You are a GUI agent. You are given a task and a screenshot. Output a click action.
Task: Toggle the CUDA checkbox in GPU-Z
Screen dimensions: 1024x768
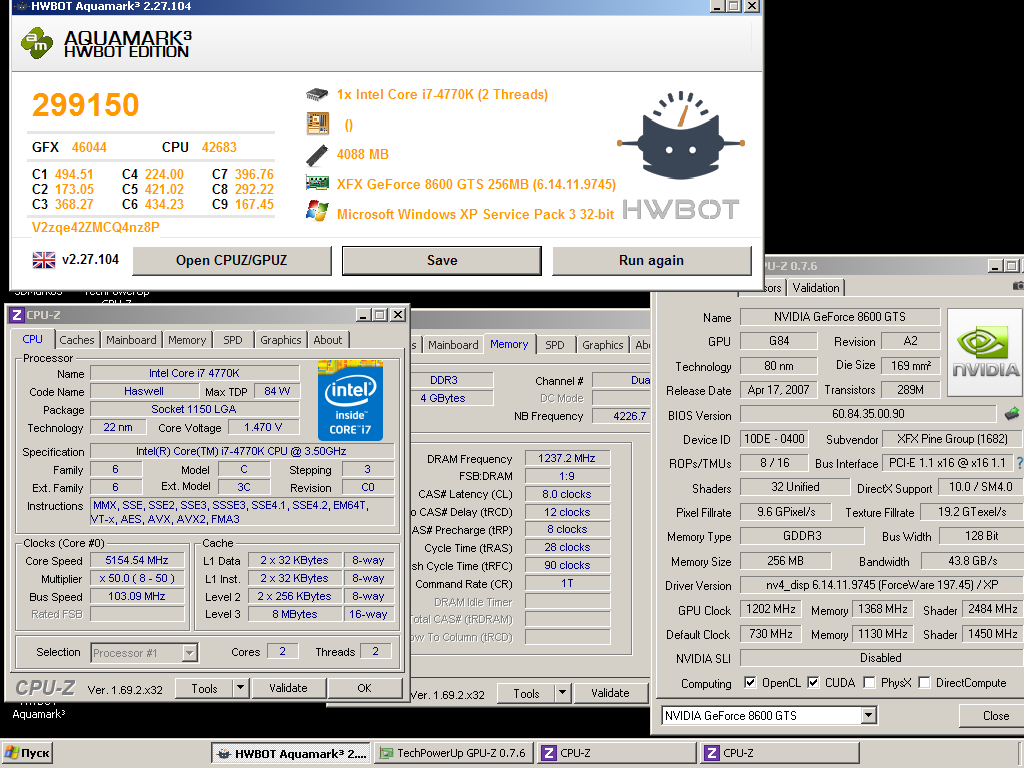[x=813, y=682]
